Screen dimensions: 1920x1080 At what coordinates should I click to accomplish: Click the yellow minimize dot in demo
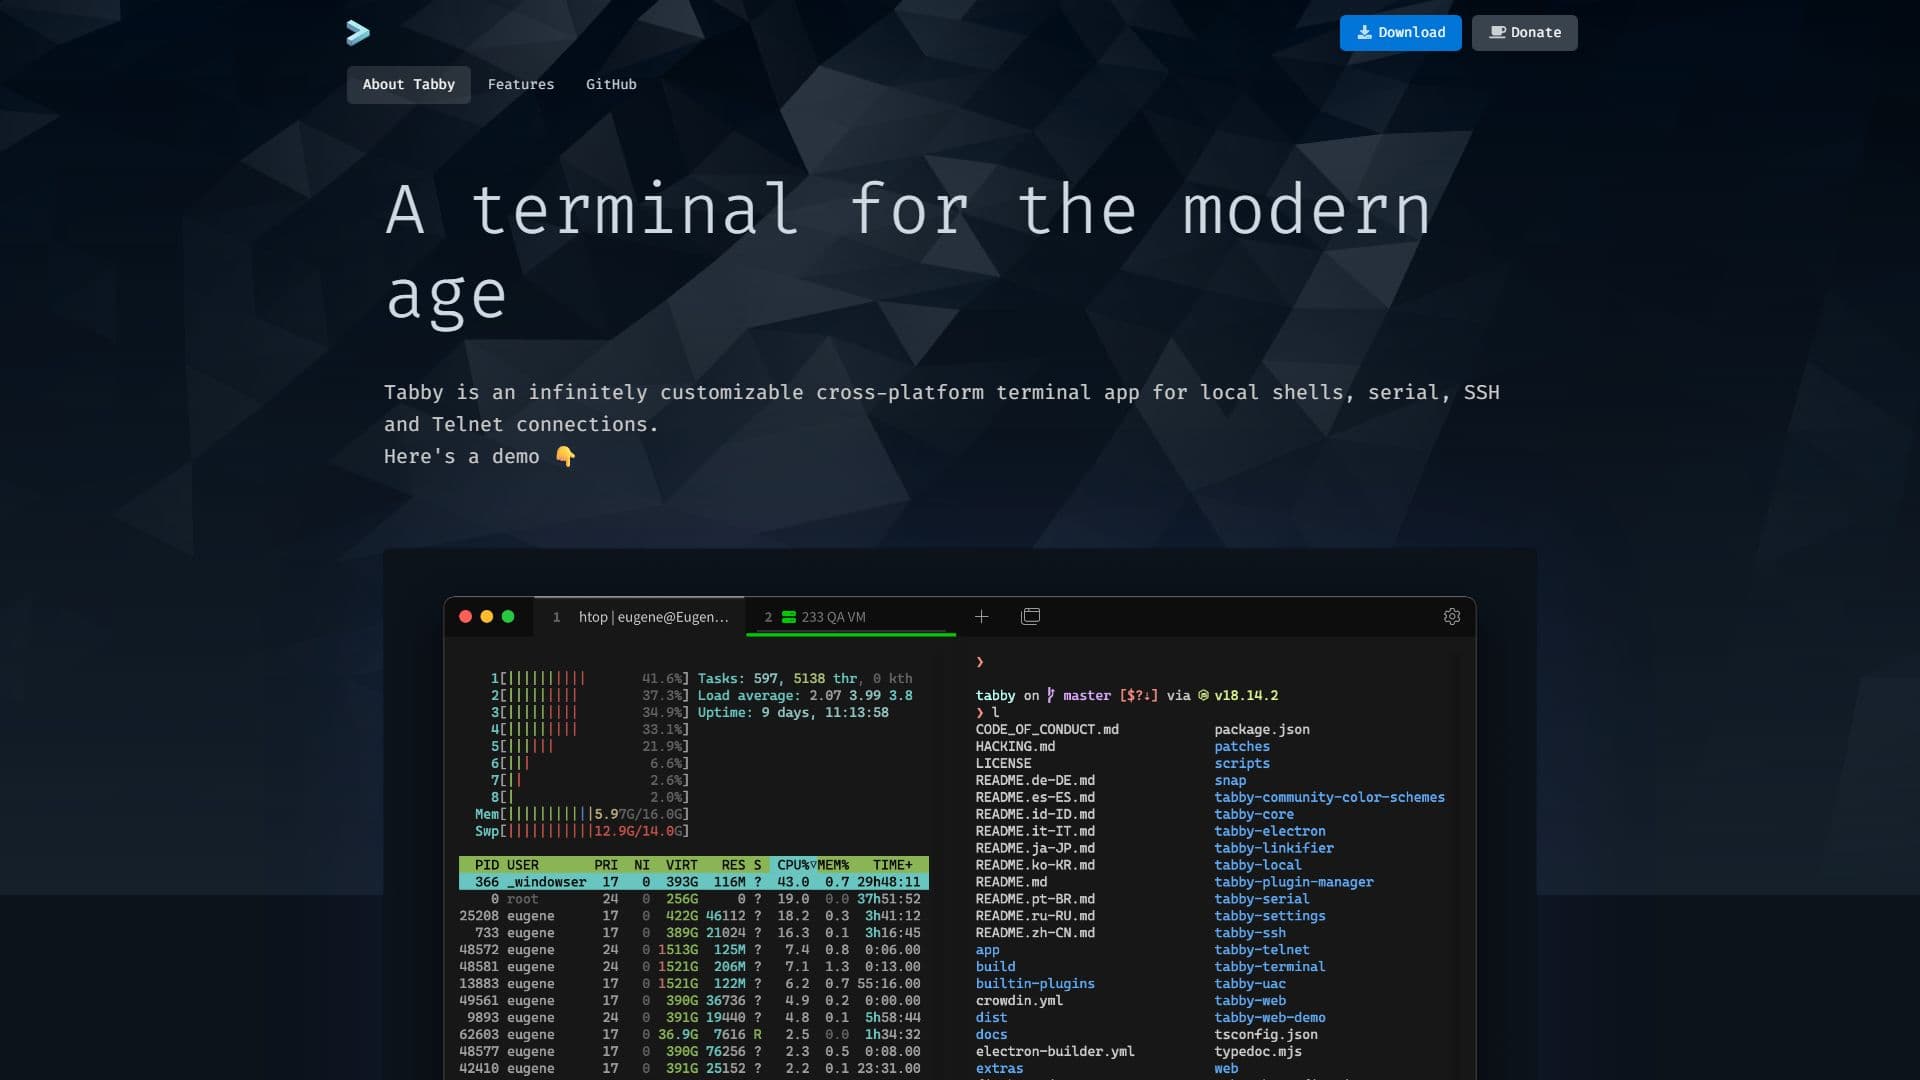[486, 617]
